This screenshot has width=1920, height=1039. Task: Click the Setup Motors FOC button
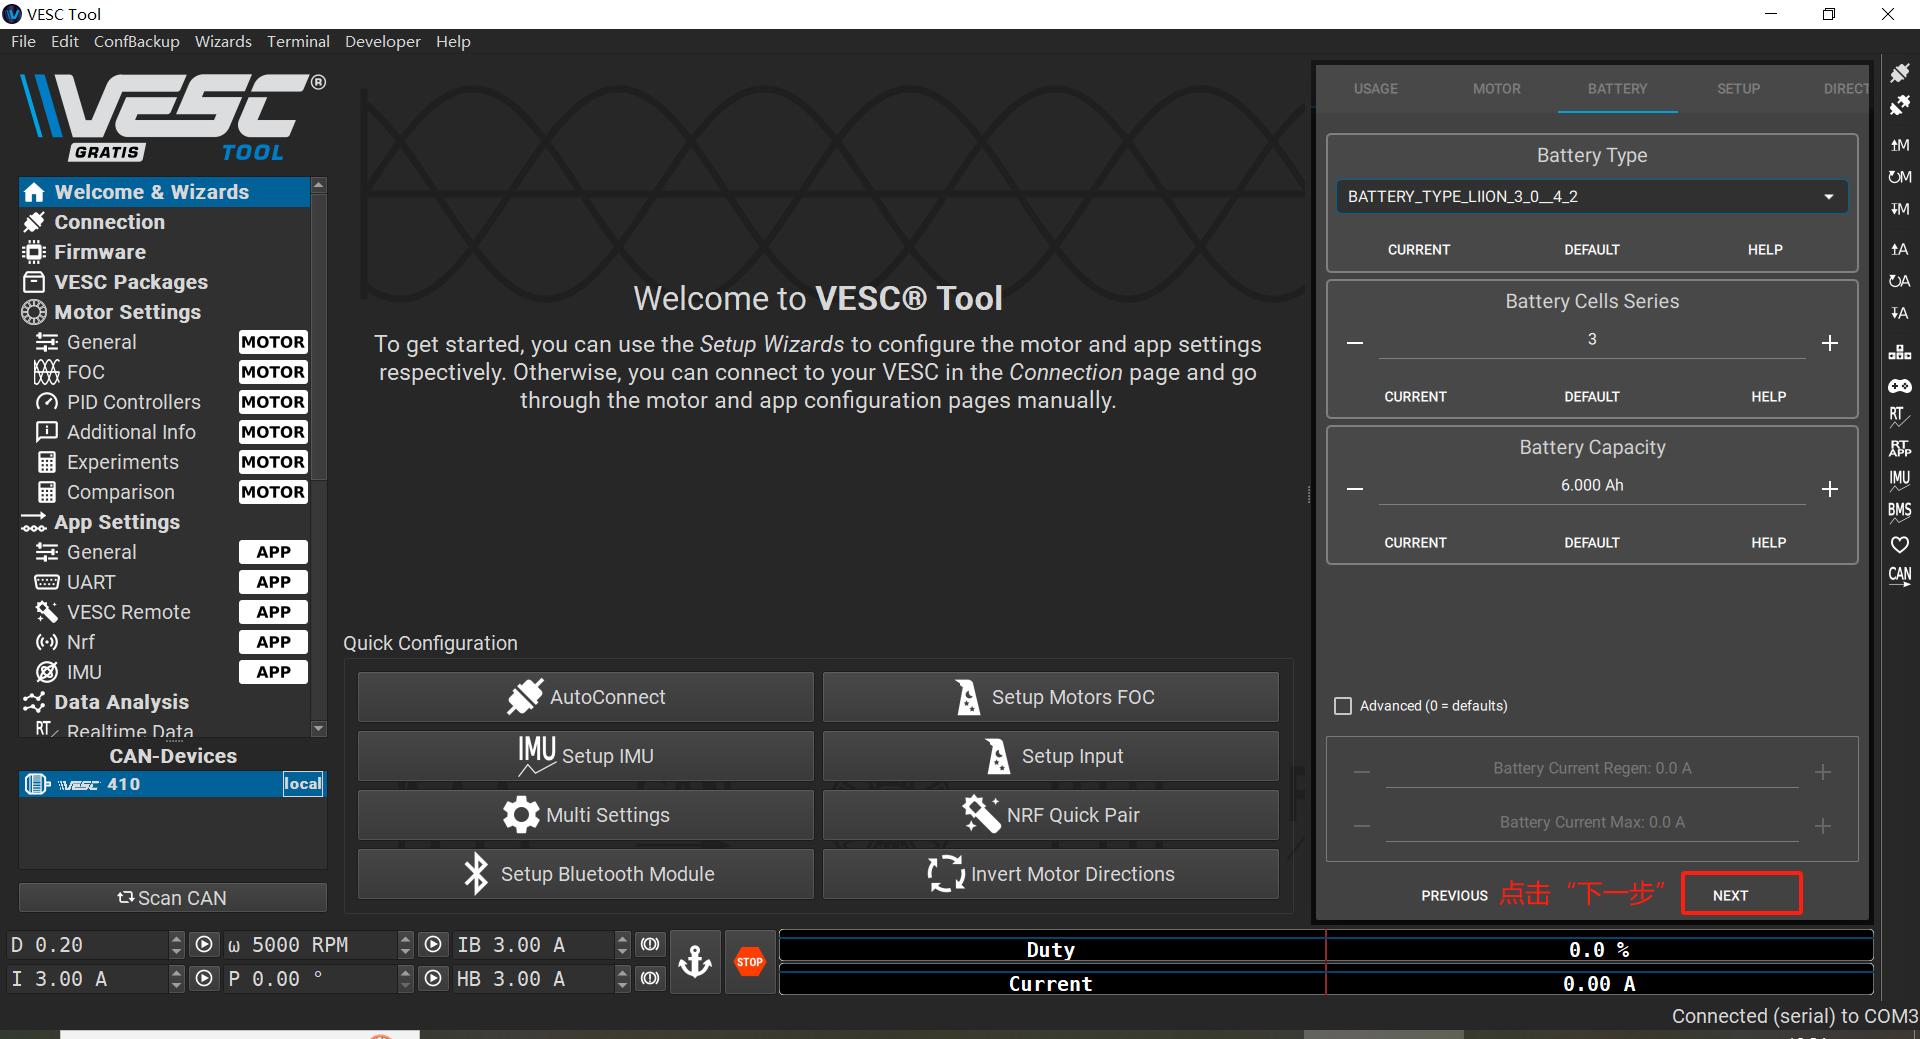1050,697
